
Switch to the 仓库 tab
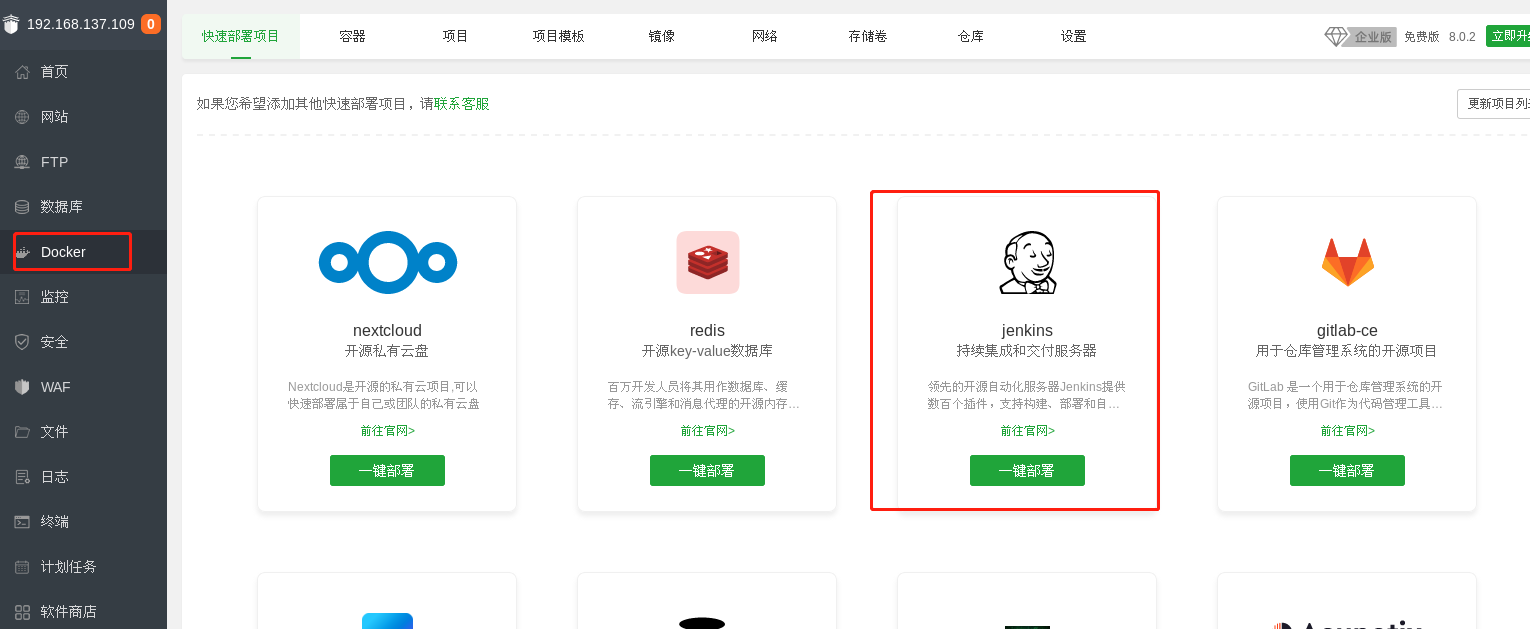pos(971,36)
